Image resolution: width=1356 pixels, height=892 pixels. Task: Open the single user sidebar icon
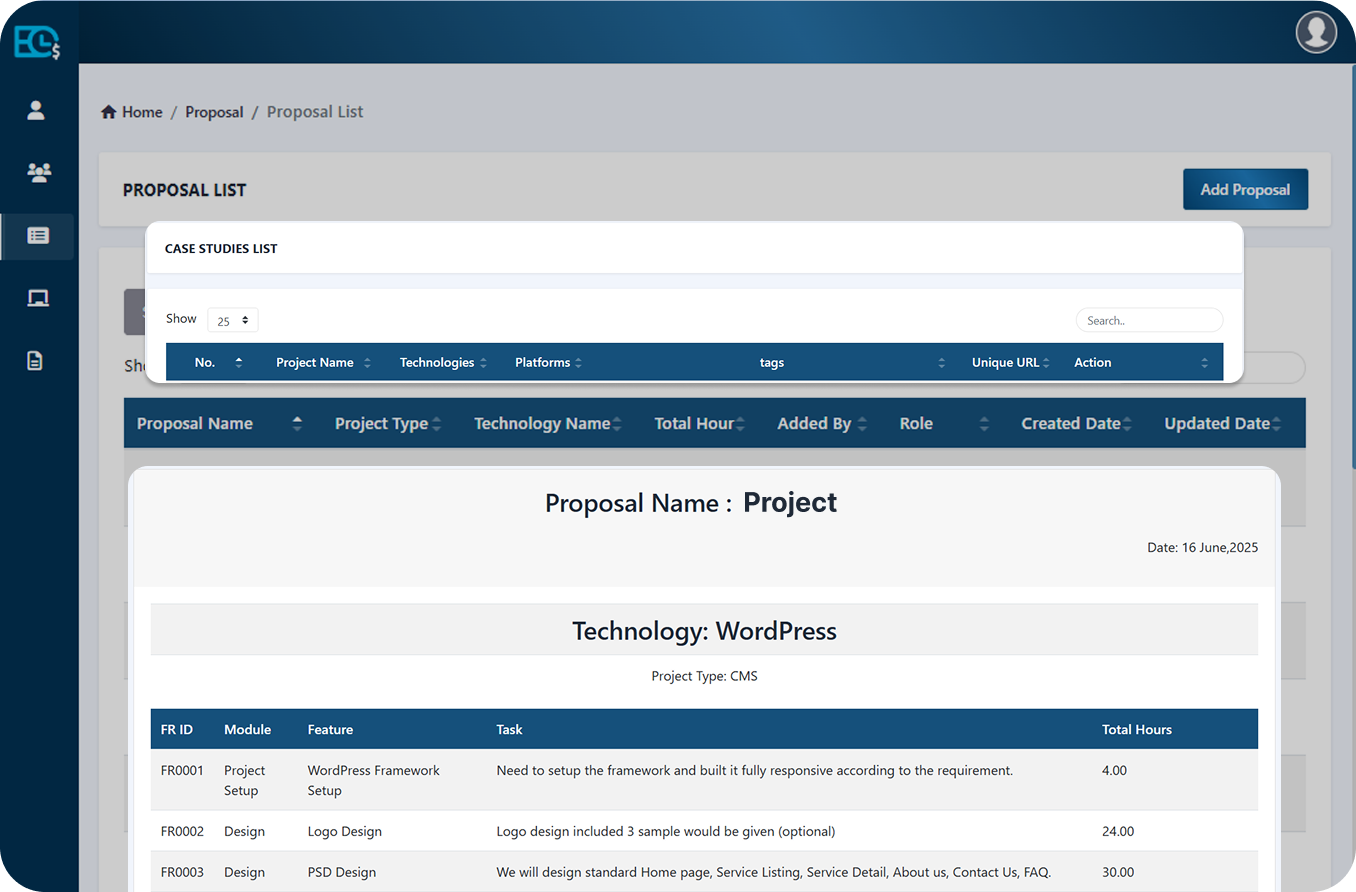coord(36,110)
